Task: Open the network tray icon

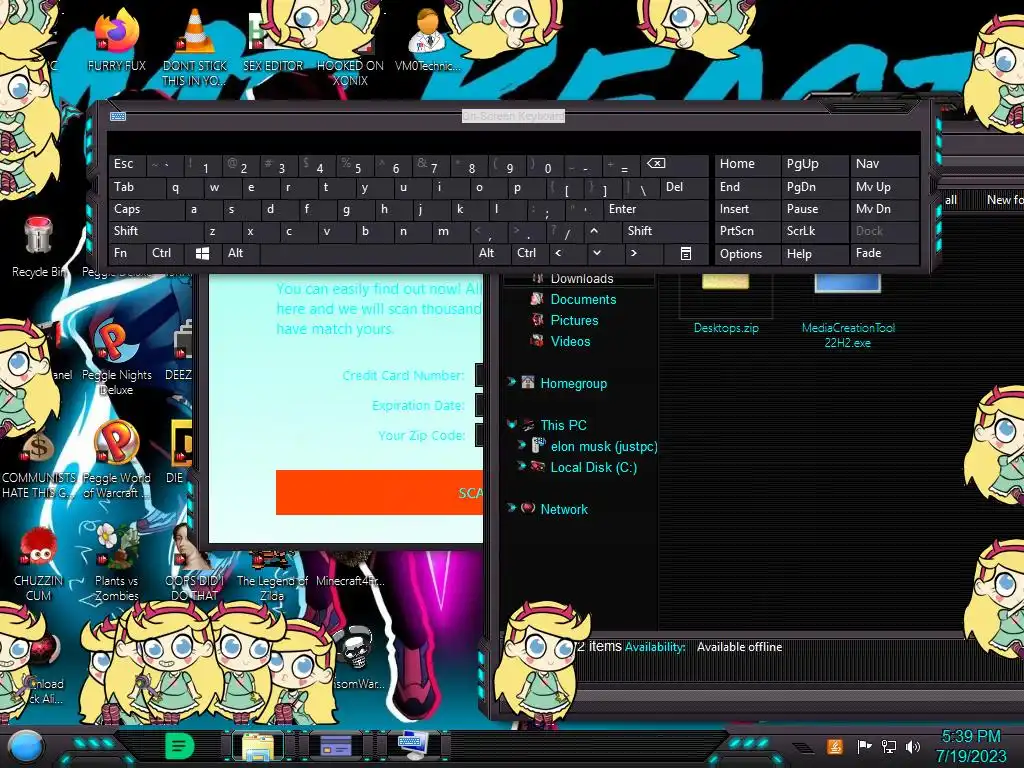Action: [889, 746]
